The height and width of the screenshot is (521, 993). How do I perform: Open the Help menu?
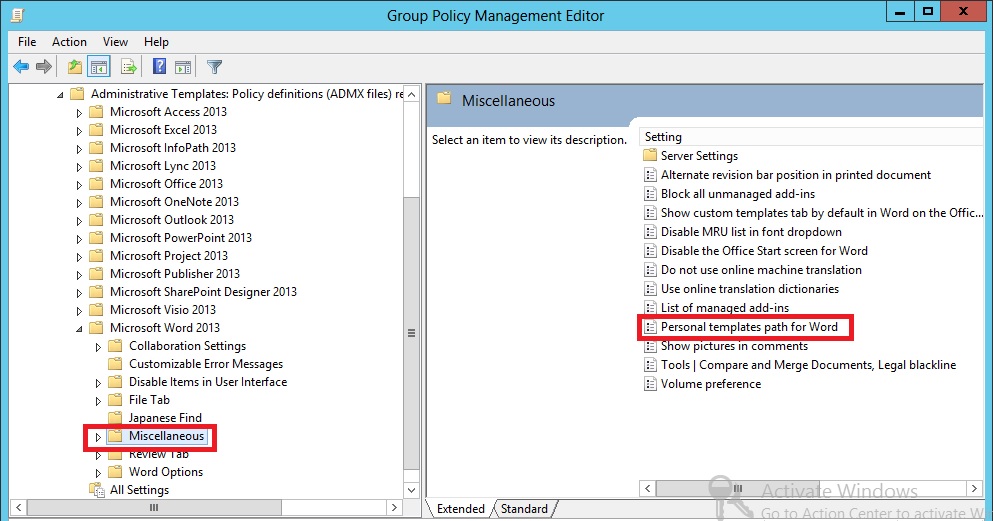(156, 42)
